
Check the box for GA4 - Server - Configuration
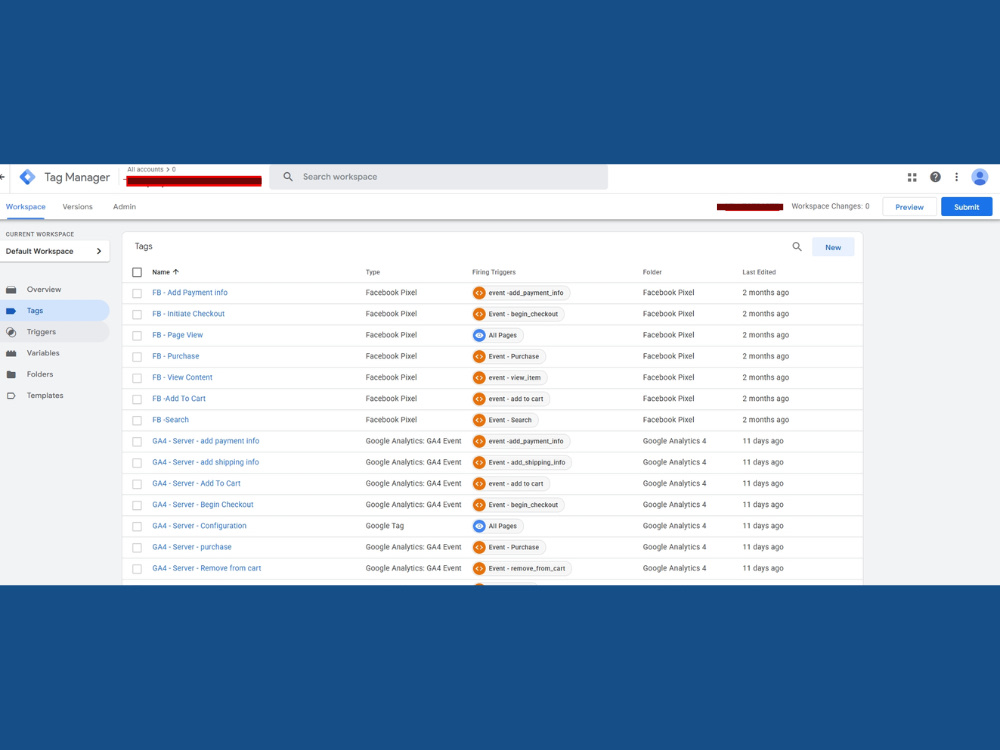[137, 527]
